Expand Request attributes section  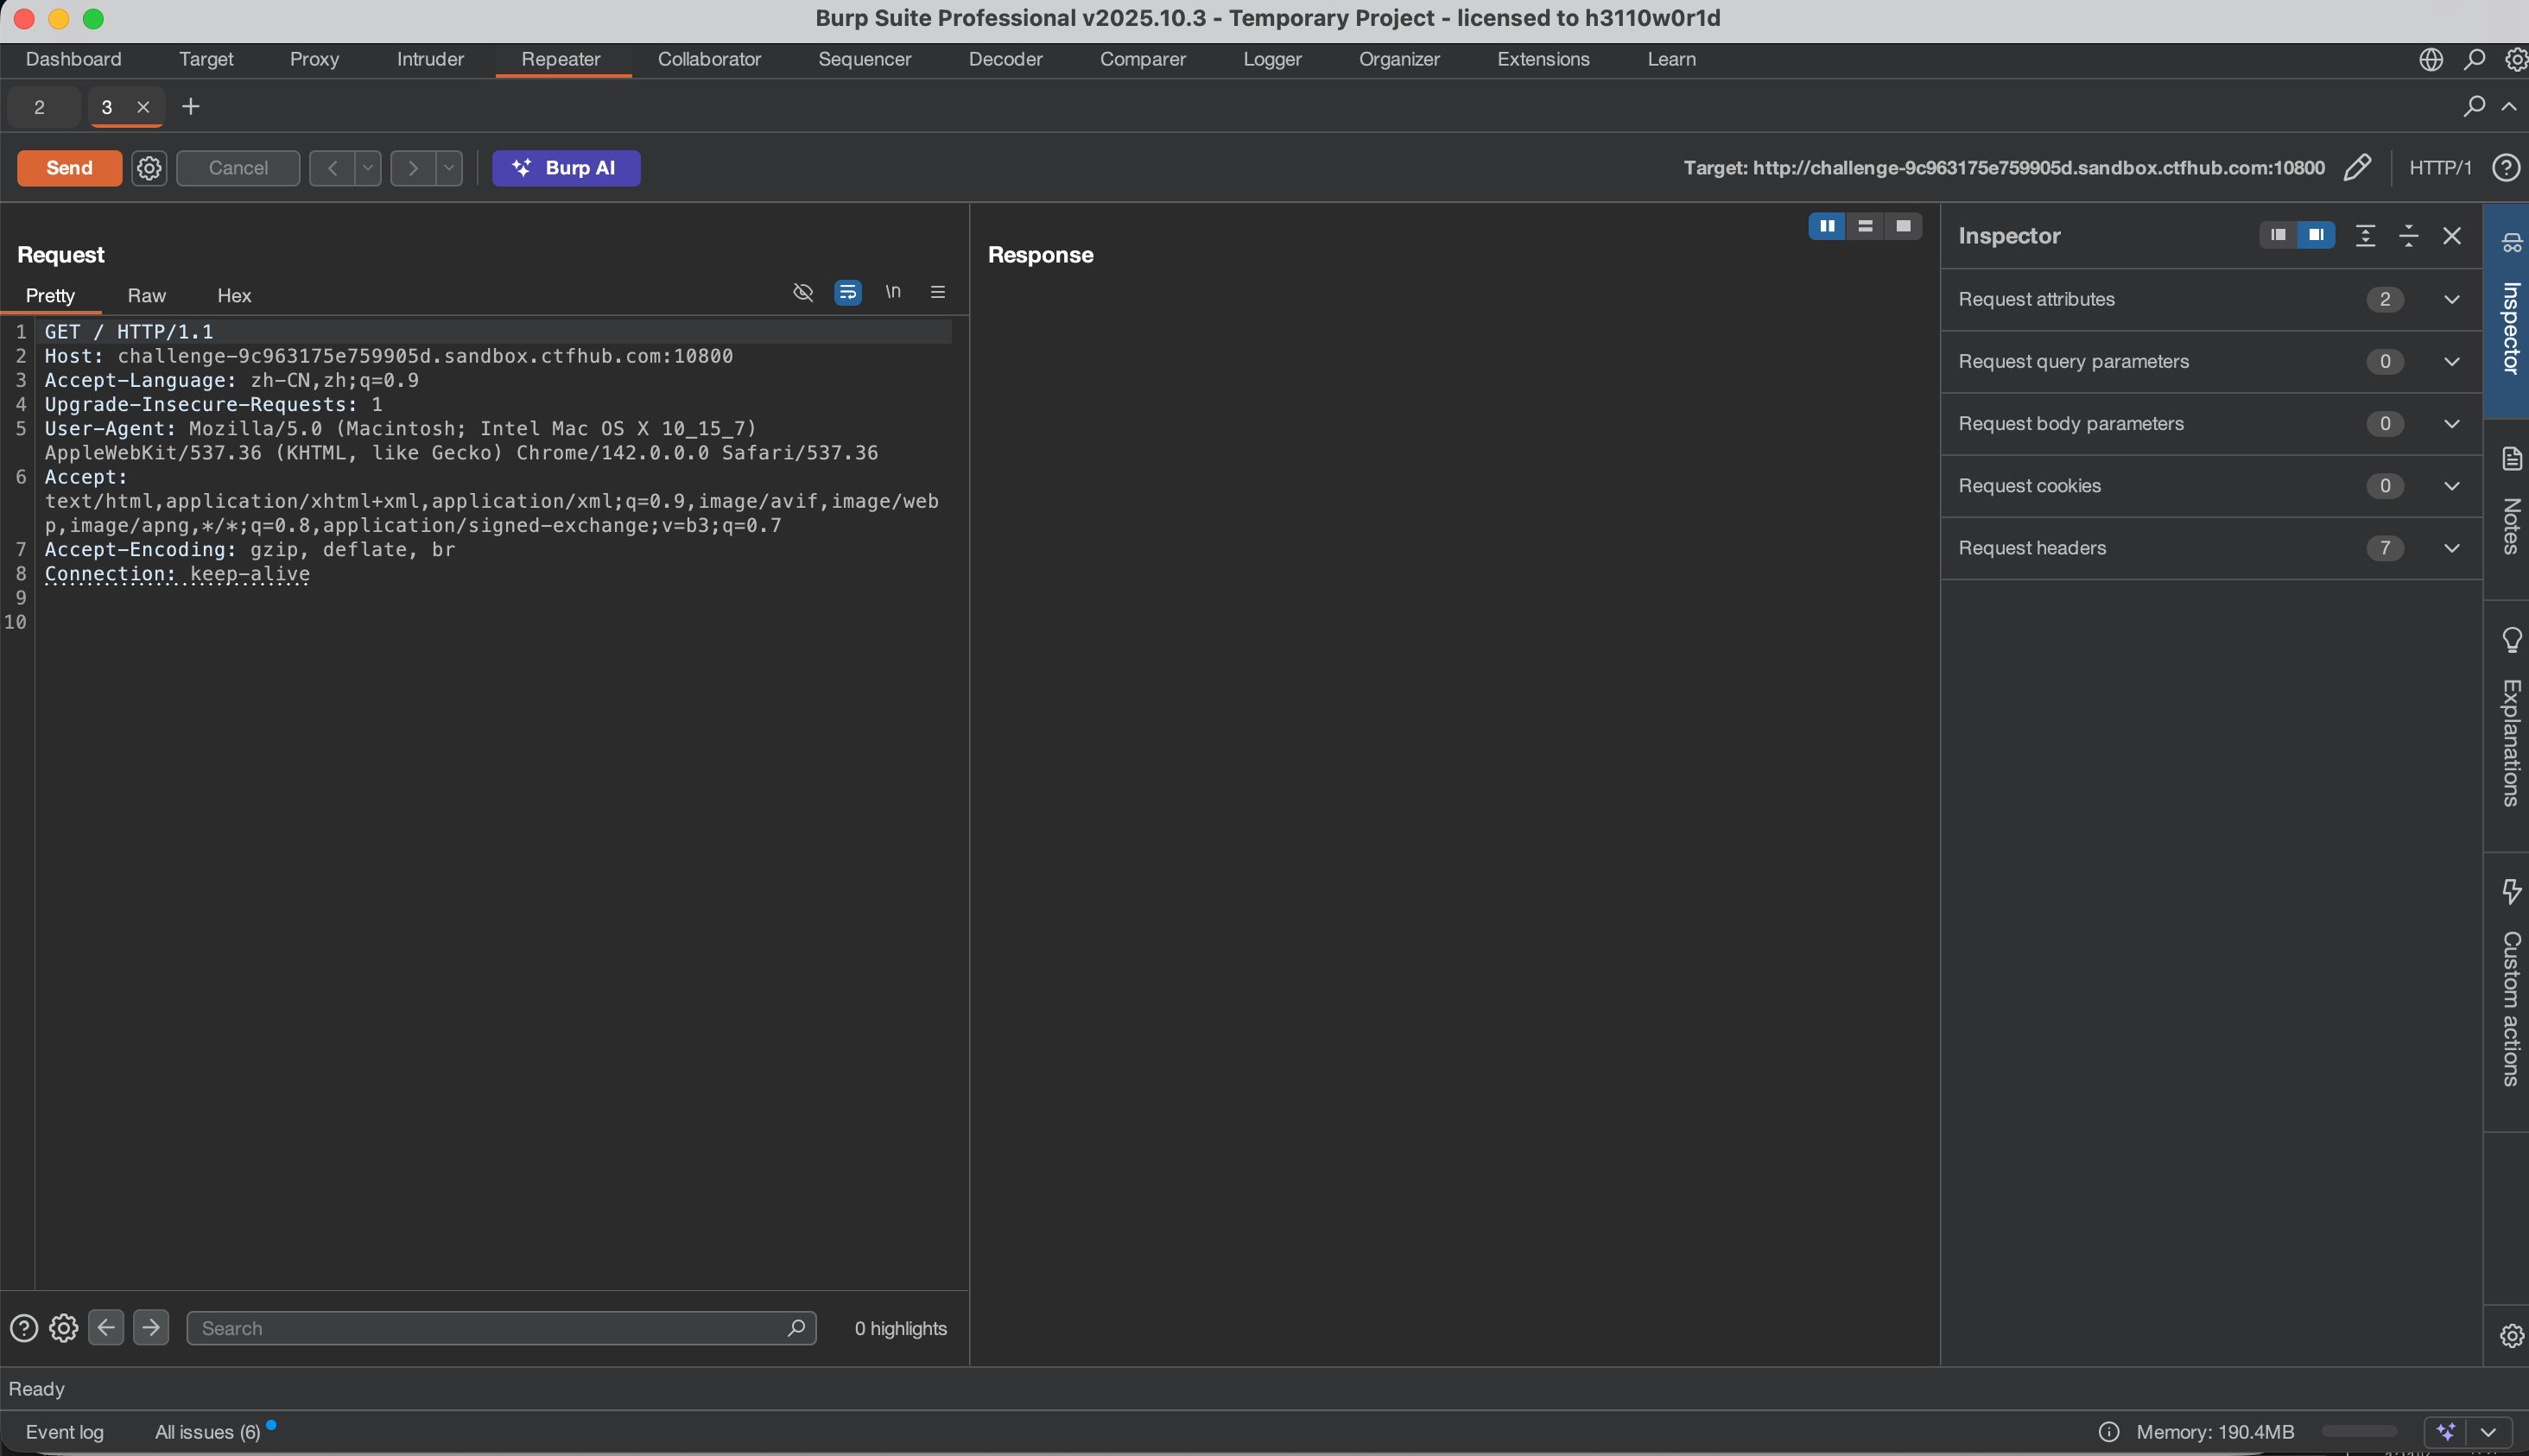[x=2450, y=299]
